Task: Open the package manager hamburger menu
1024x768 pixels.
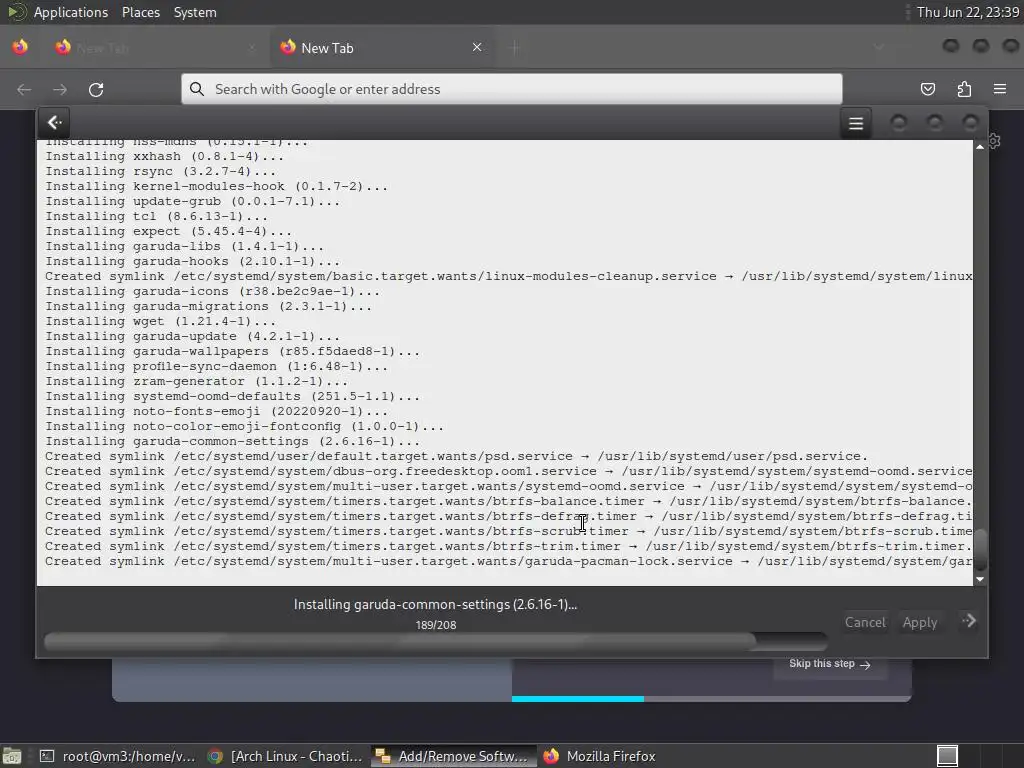Action: click(x=856, y=123)
